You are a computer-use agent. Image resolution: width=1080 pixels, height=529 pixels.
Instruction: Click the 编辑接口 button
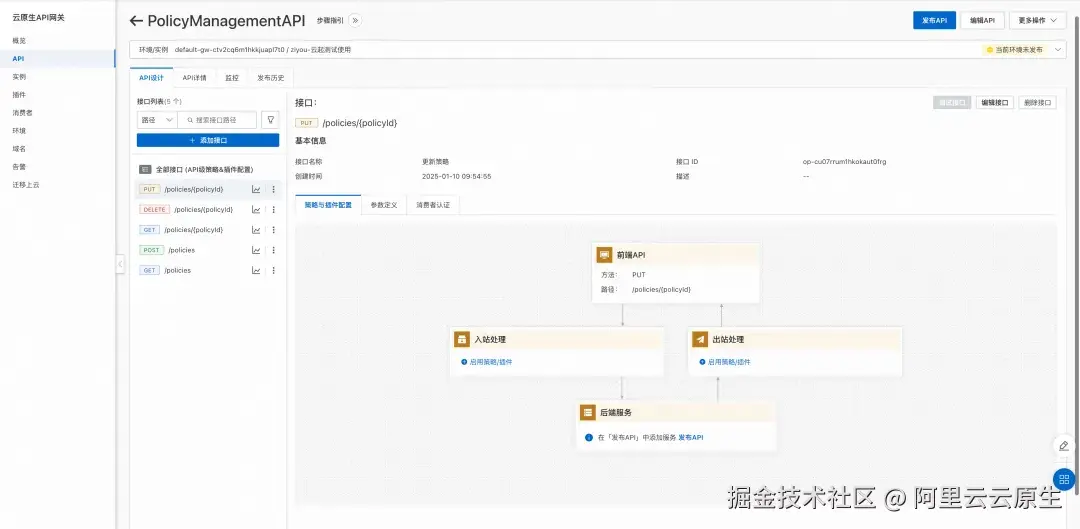[x=995, y=103]
